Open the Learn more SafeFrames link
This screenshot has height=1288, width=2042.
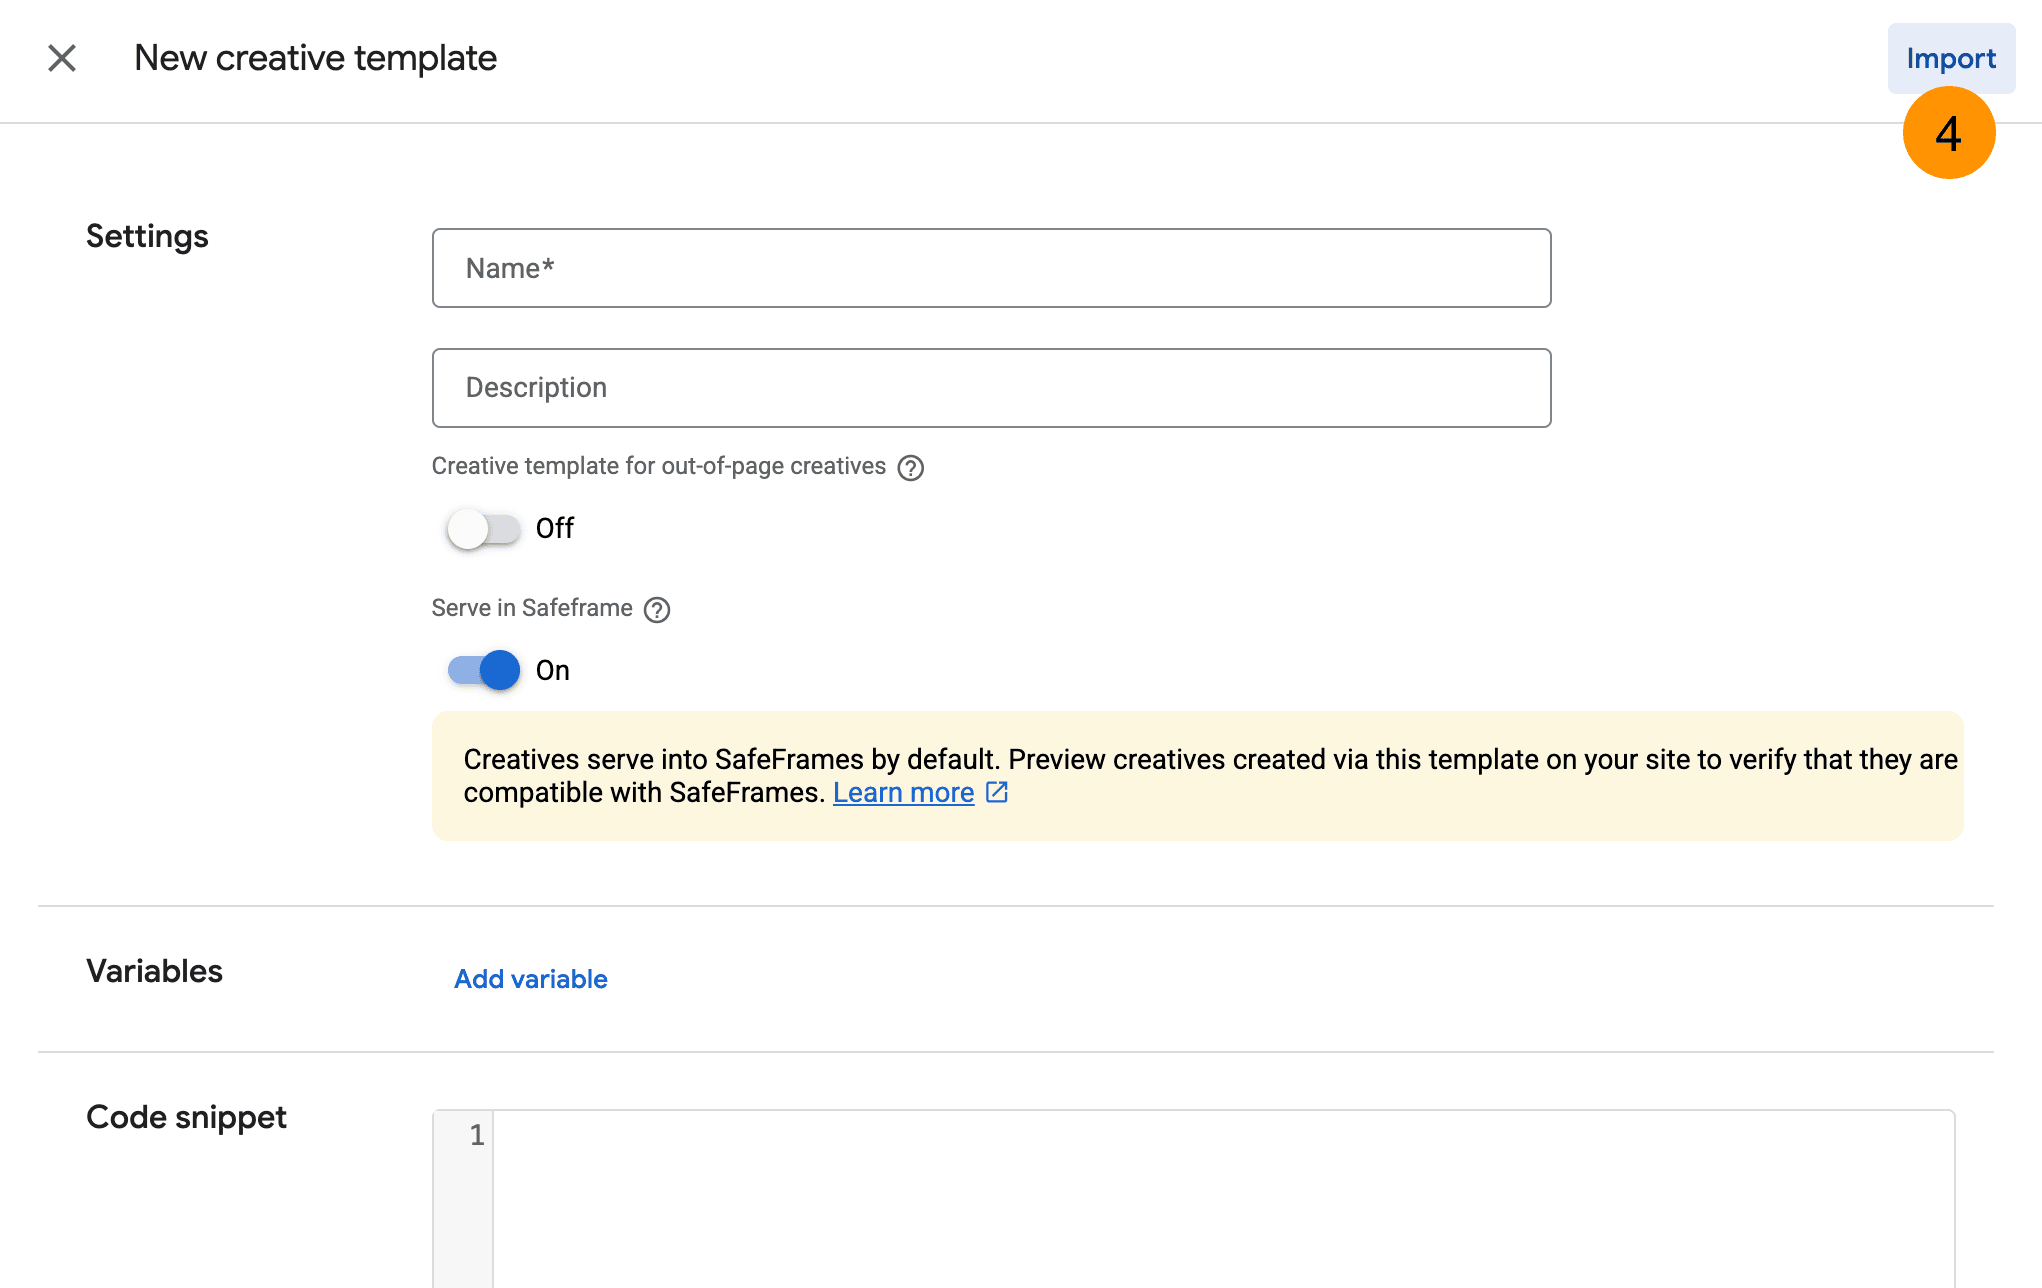[903, 793]
